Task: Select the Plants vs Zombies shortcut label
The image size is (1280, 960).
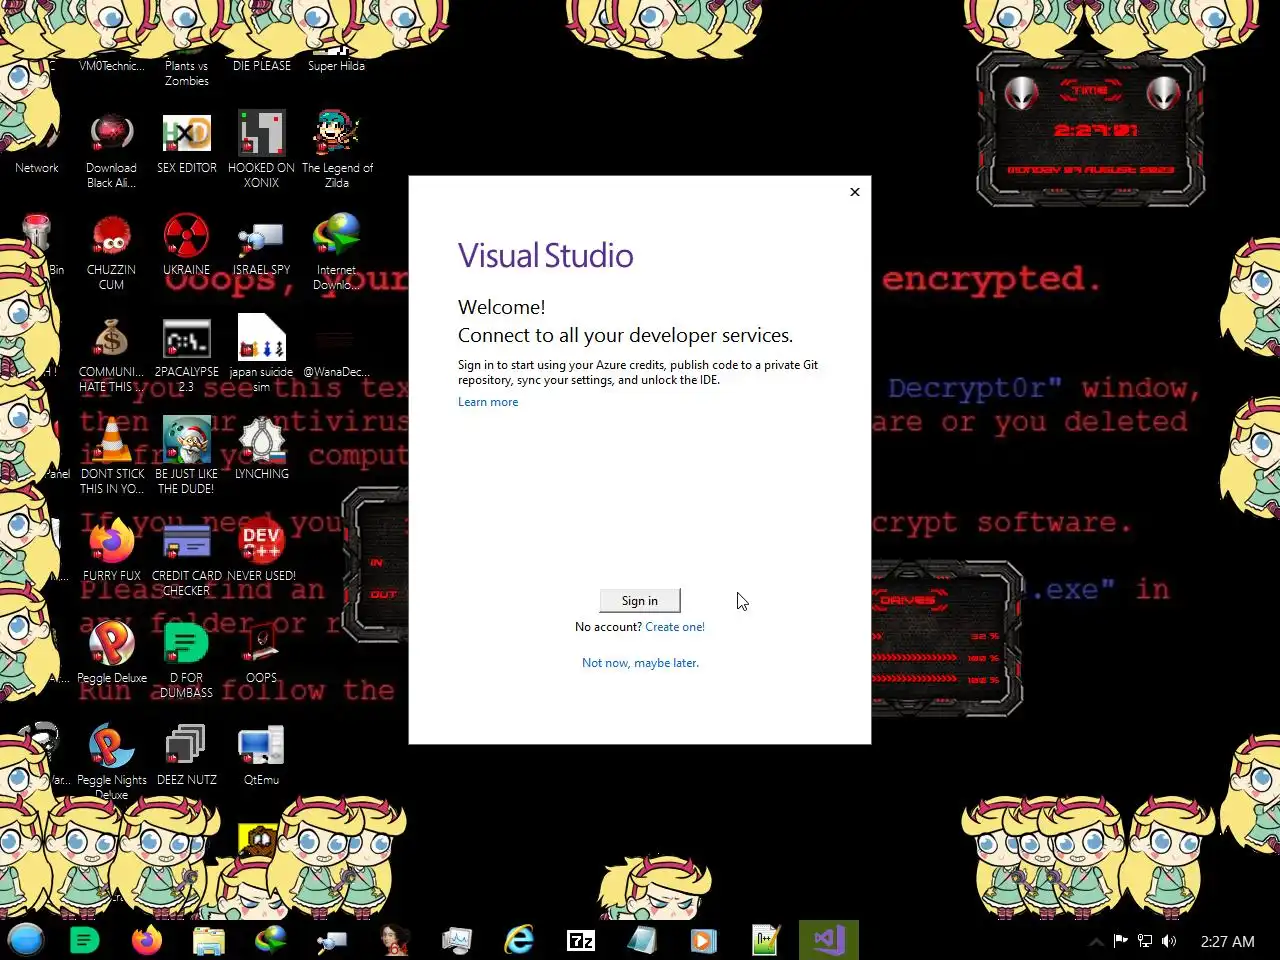Action: pos(187,73)
